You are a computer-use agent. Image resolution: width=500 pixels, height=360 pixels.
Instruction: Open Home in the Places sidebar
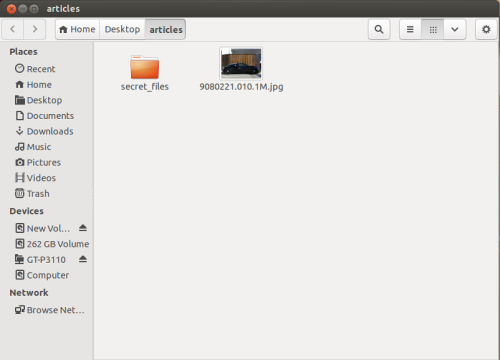(x=48, y=85)
